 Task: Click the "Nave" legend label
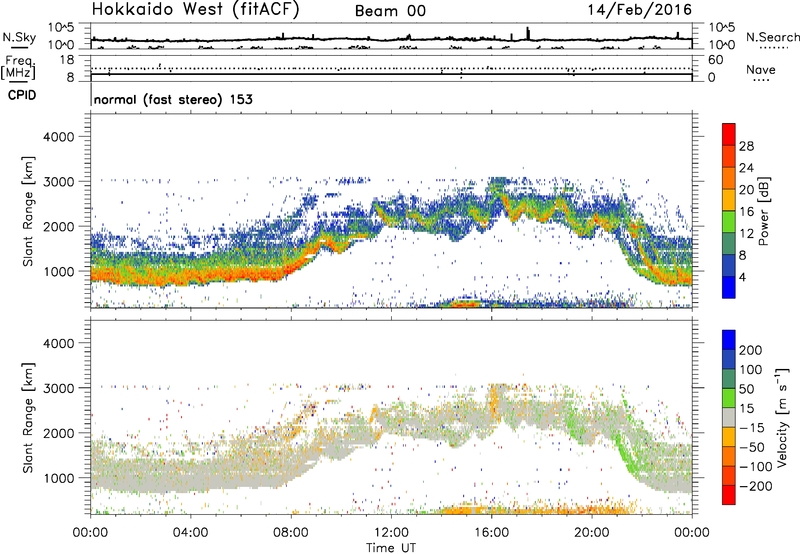[761, 69]
